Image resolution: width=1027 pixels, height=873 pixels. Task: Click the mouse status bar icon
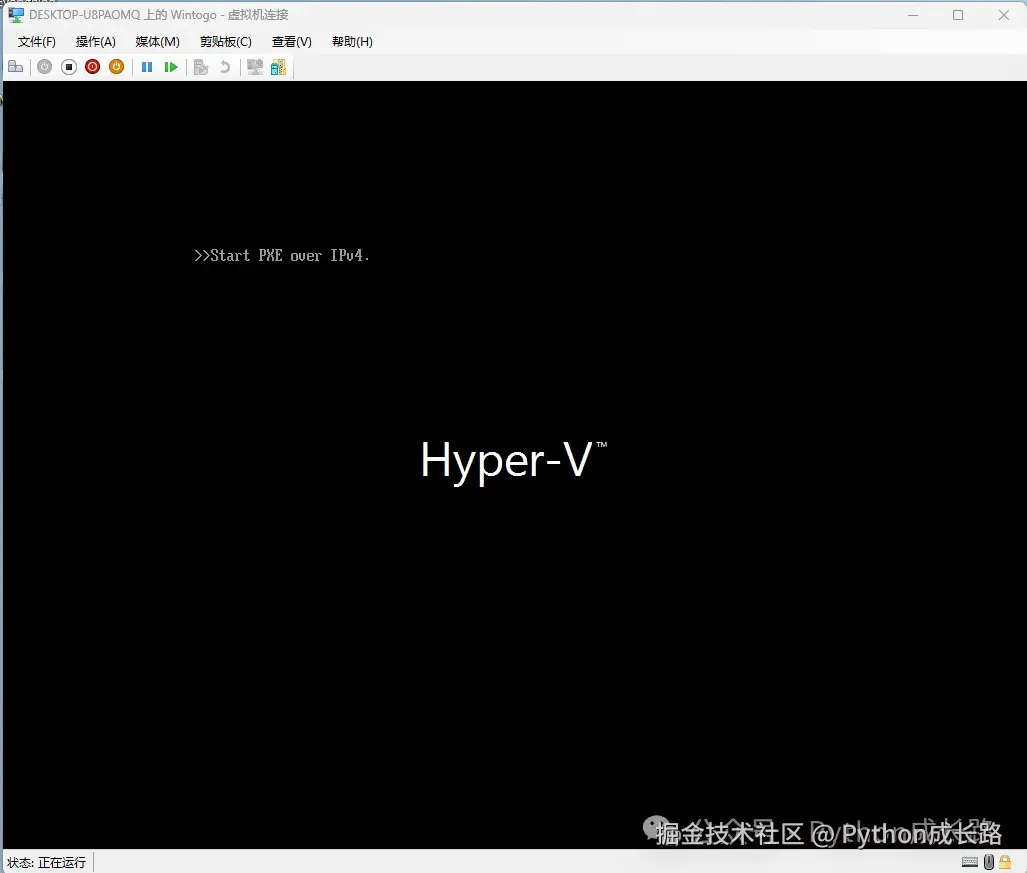click(x=989, y=862)
